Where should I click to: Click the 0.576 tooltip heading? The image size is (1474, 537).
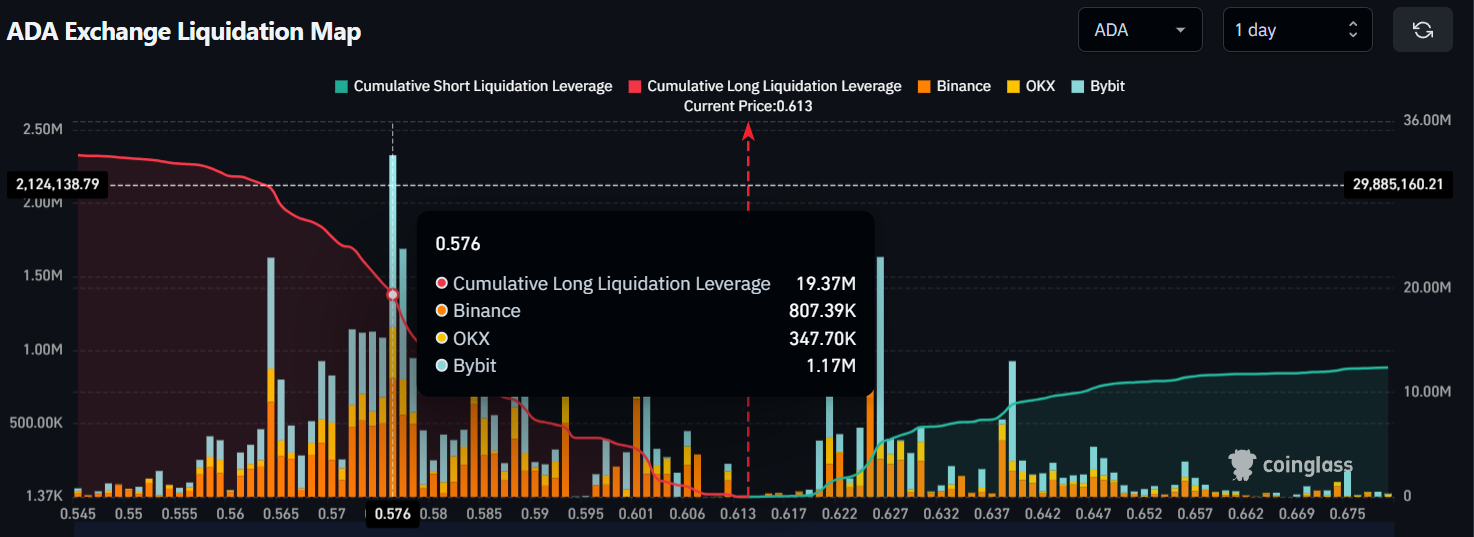click(458, 243)
